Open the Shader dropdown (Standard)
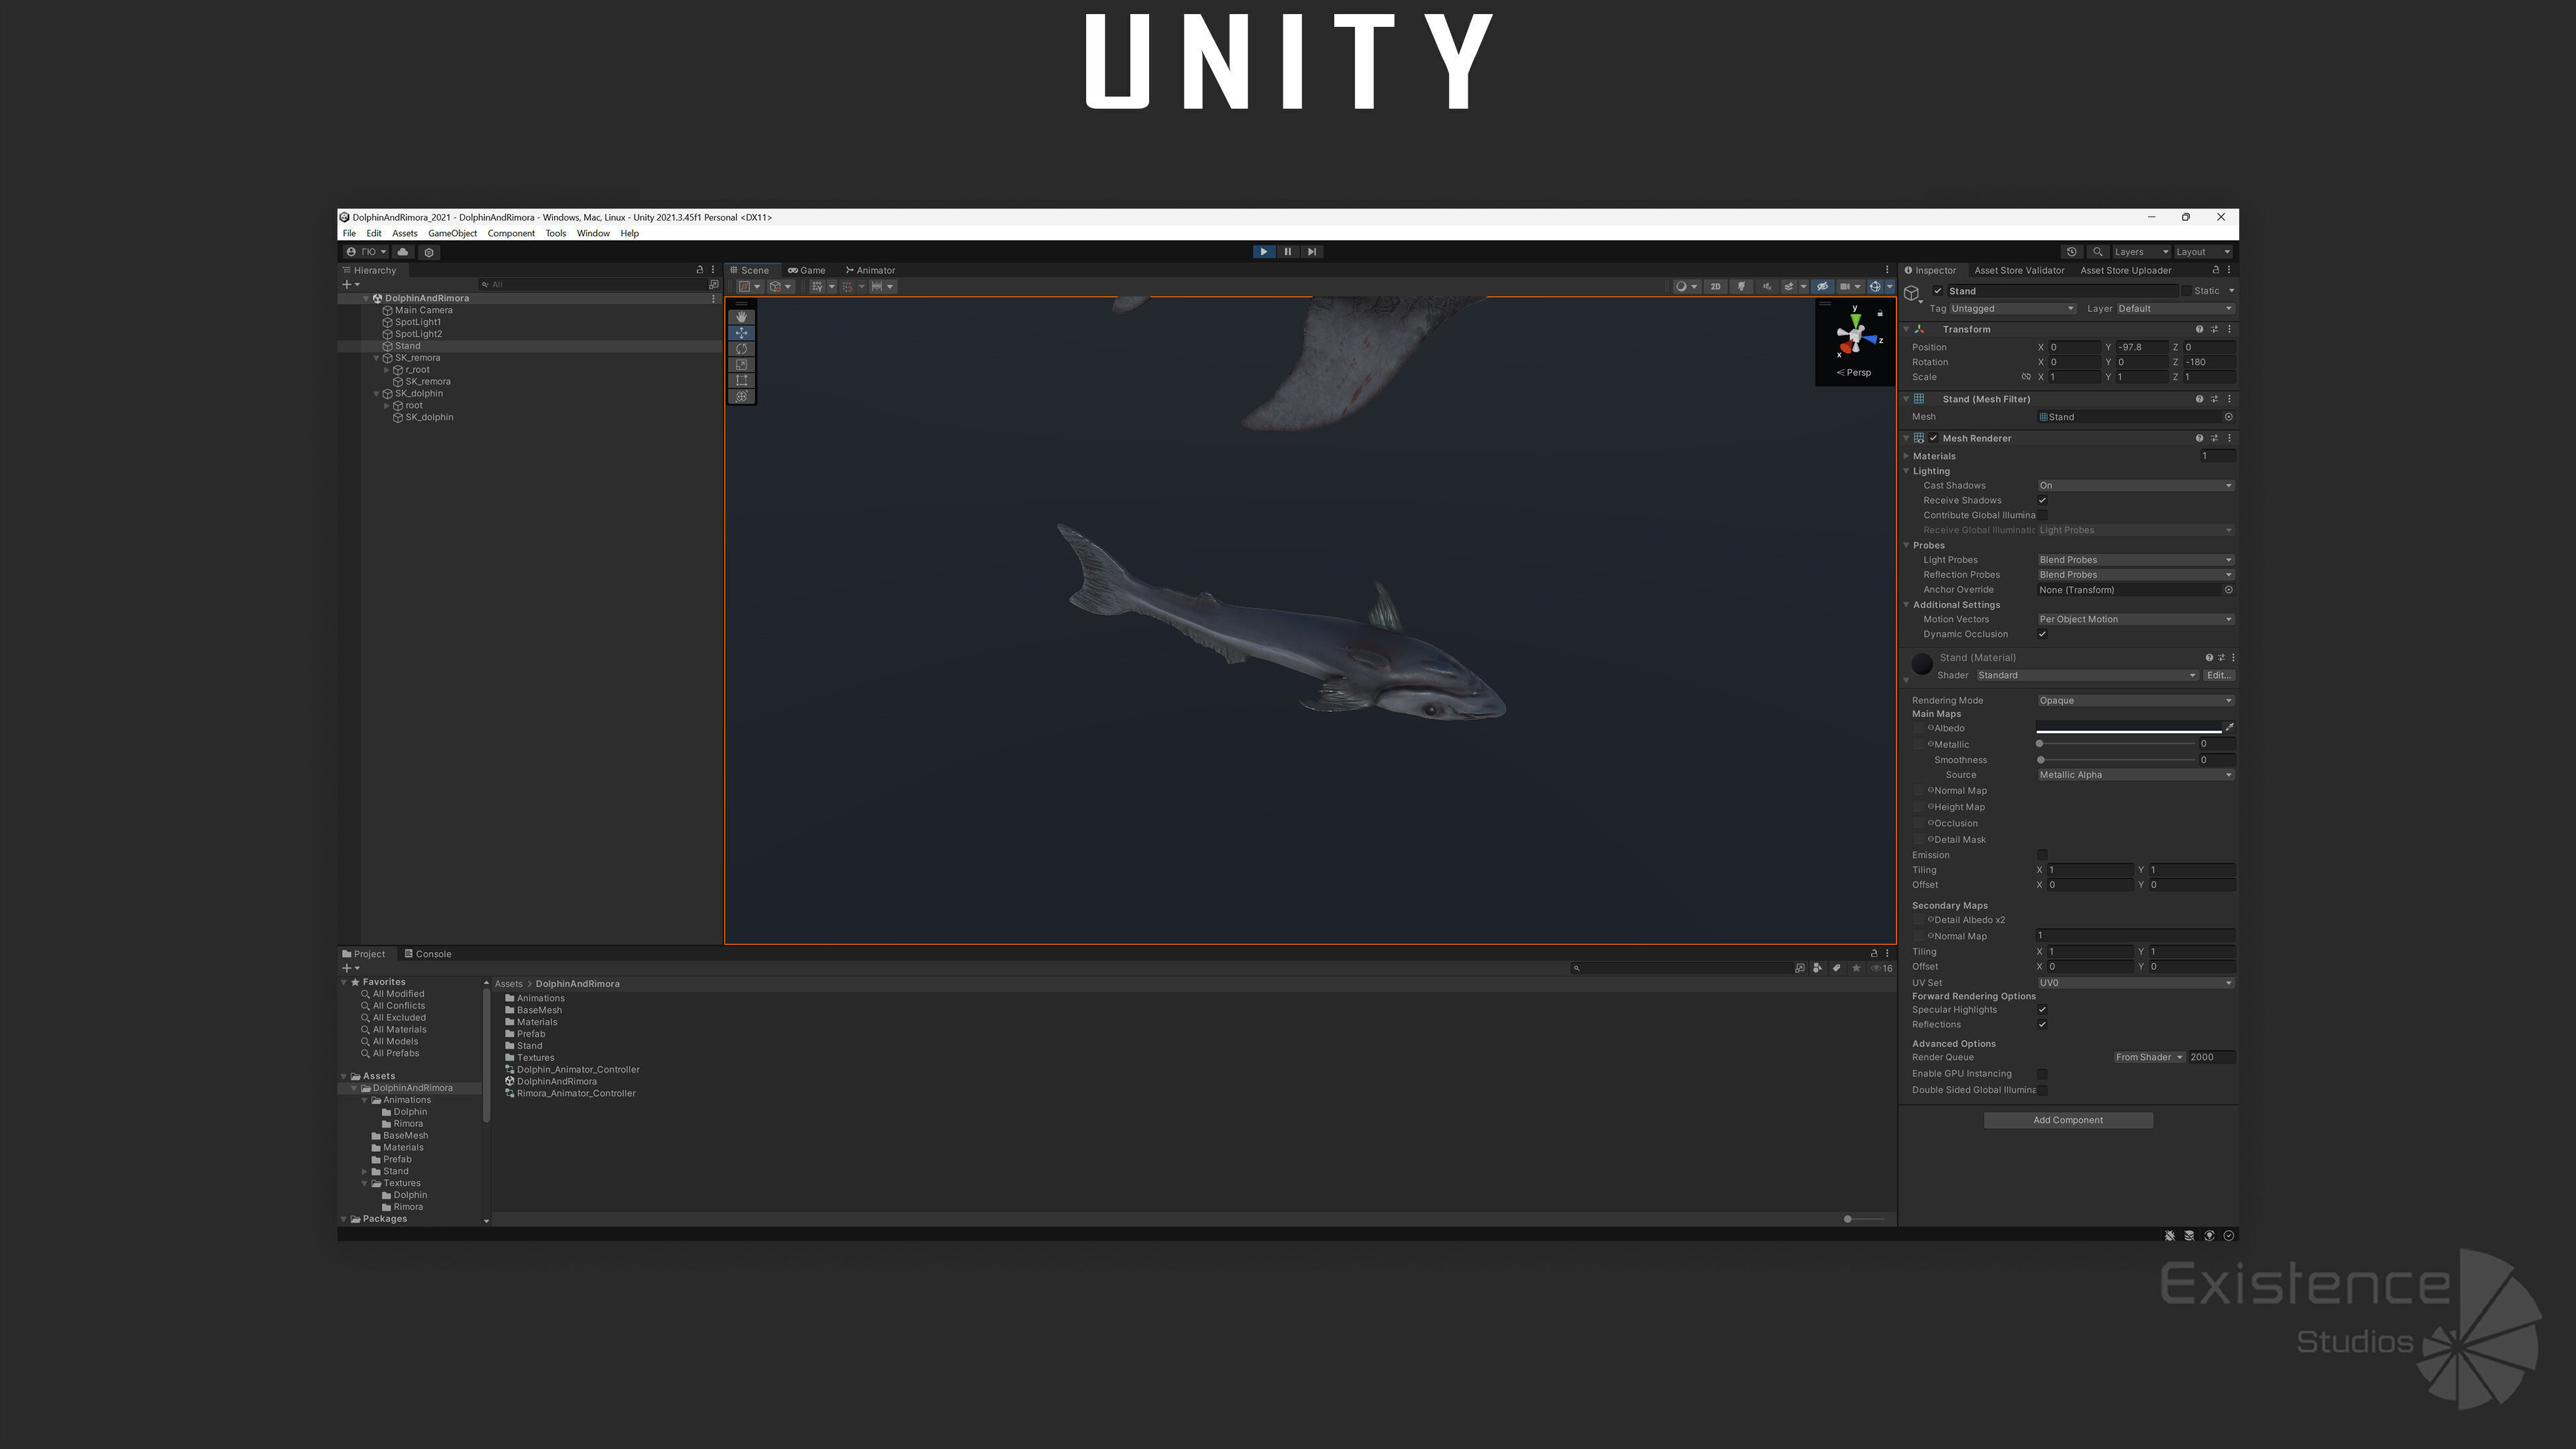This screenshot has height=1449, width=2576. [x=2087, y=676]
